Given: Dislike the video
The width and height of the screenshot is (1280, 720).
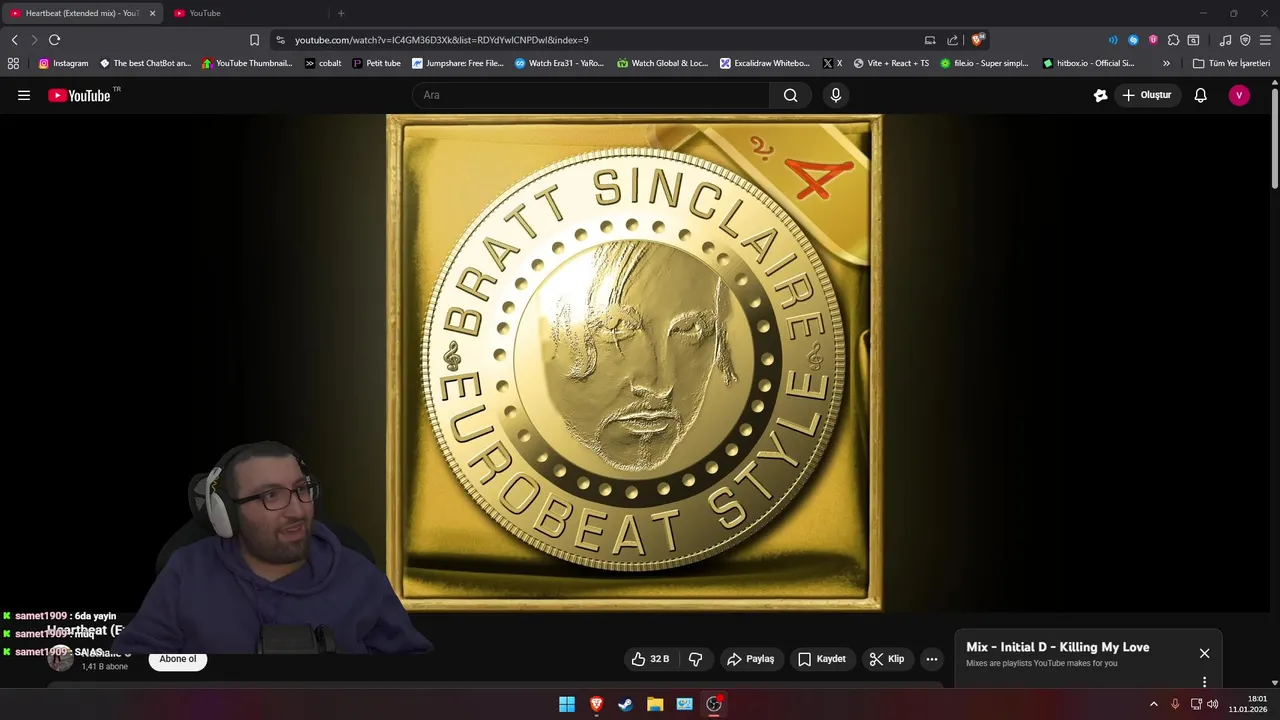Looking at the screenshot, I should [x=696, y=659].
